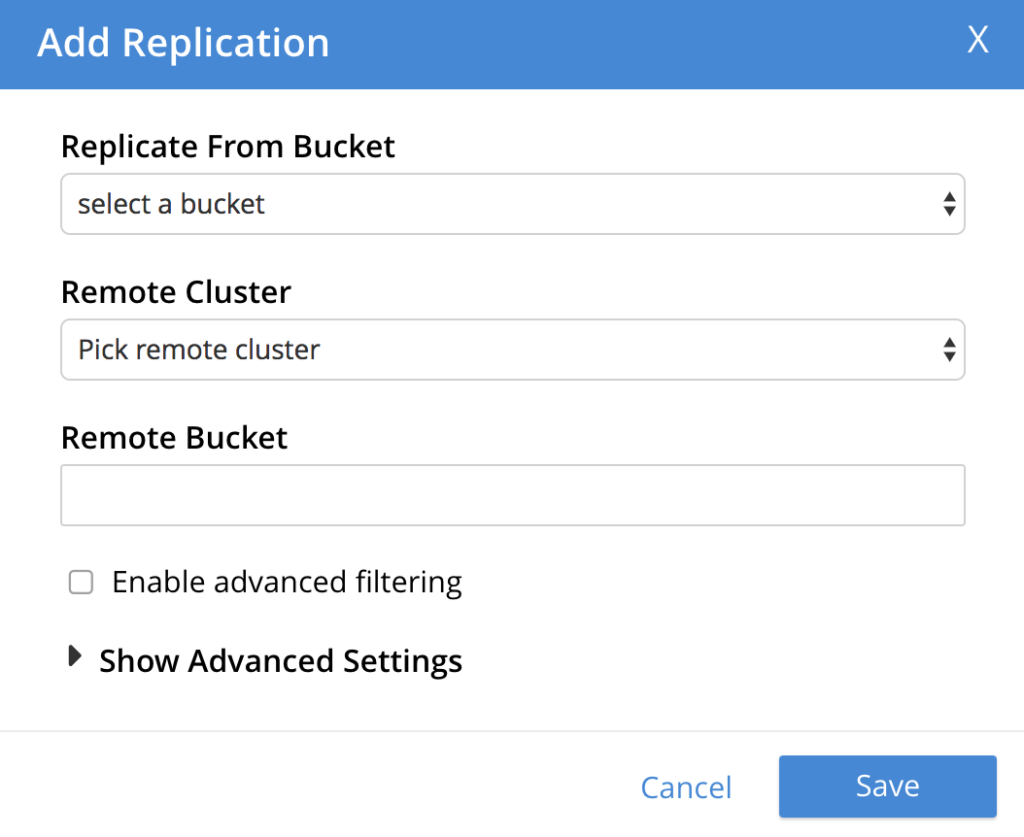Close the Add Replication dialog with the X
Image resolution: width=1024 pixels, height=837 pixels.
click(x=977, y=40)
